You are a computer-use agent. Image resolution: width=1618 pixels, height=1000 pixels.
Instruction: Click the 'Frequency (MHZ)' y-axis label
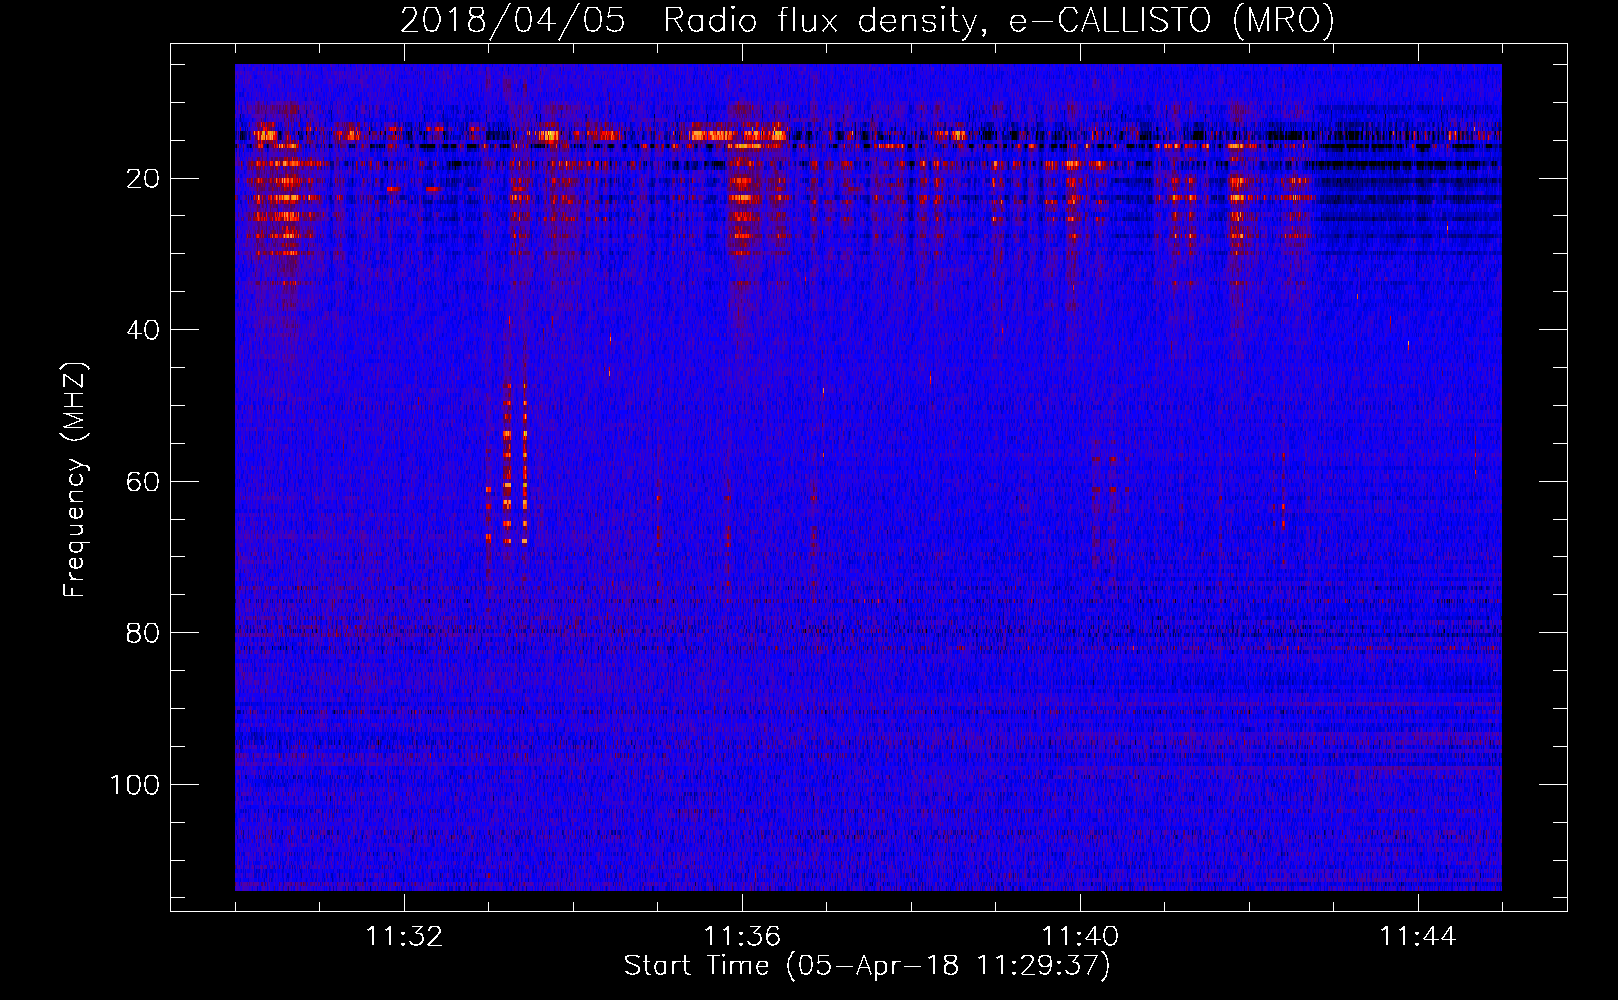click(x=75, y=480)
